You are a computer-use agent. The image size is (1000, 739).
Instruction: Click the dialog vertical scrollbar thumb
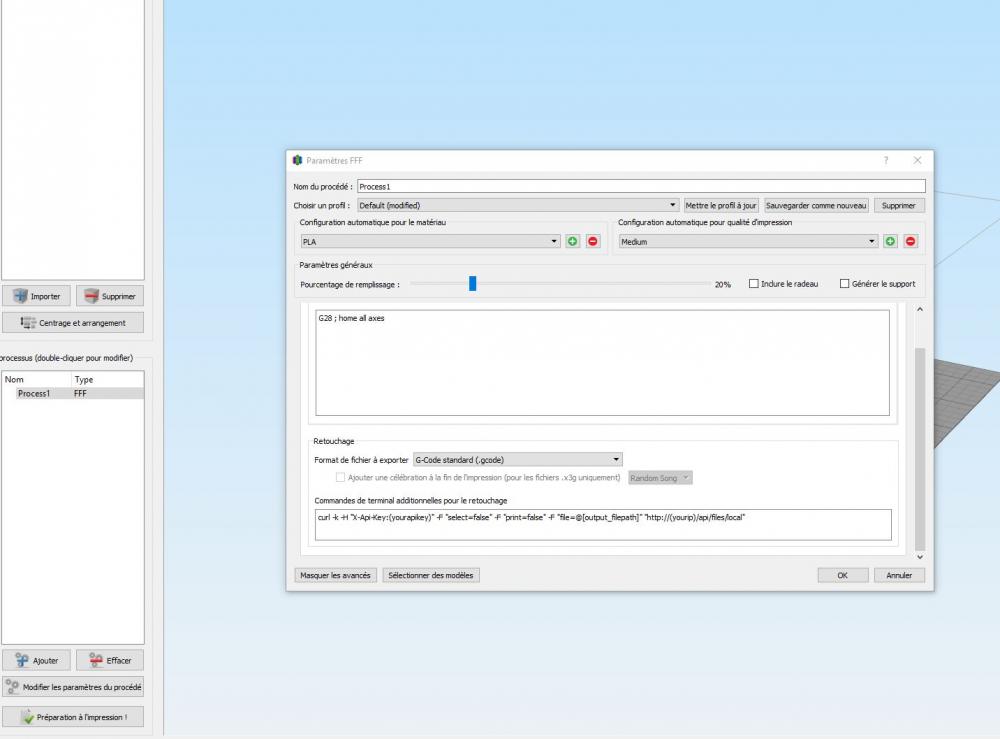[x=920, y=449]
